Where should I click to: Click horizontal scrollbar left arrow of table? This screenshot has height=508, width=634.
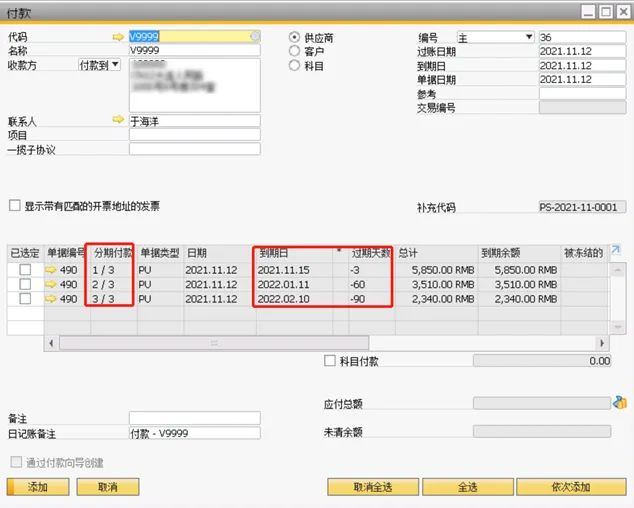pos(51,343)
